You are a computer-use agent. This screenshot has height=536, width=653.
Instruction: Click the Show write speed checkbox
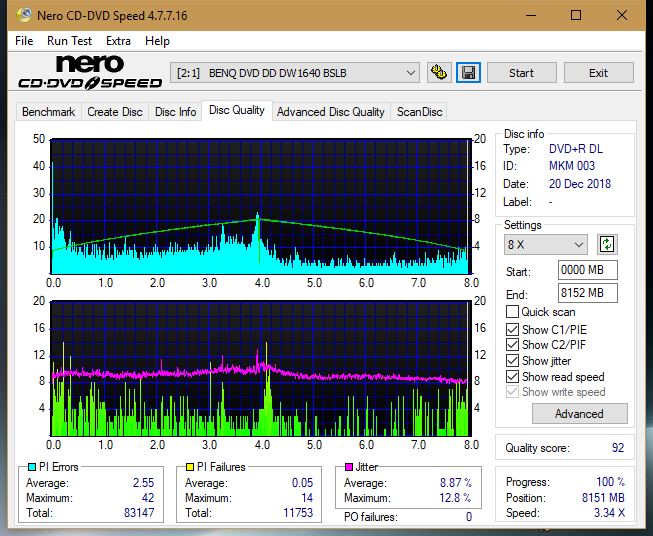point(512,392)
